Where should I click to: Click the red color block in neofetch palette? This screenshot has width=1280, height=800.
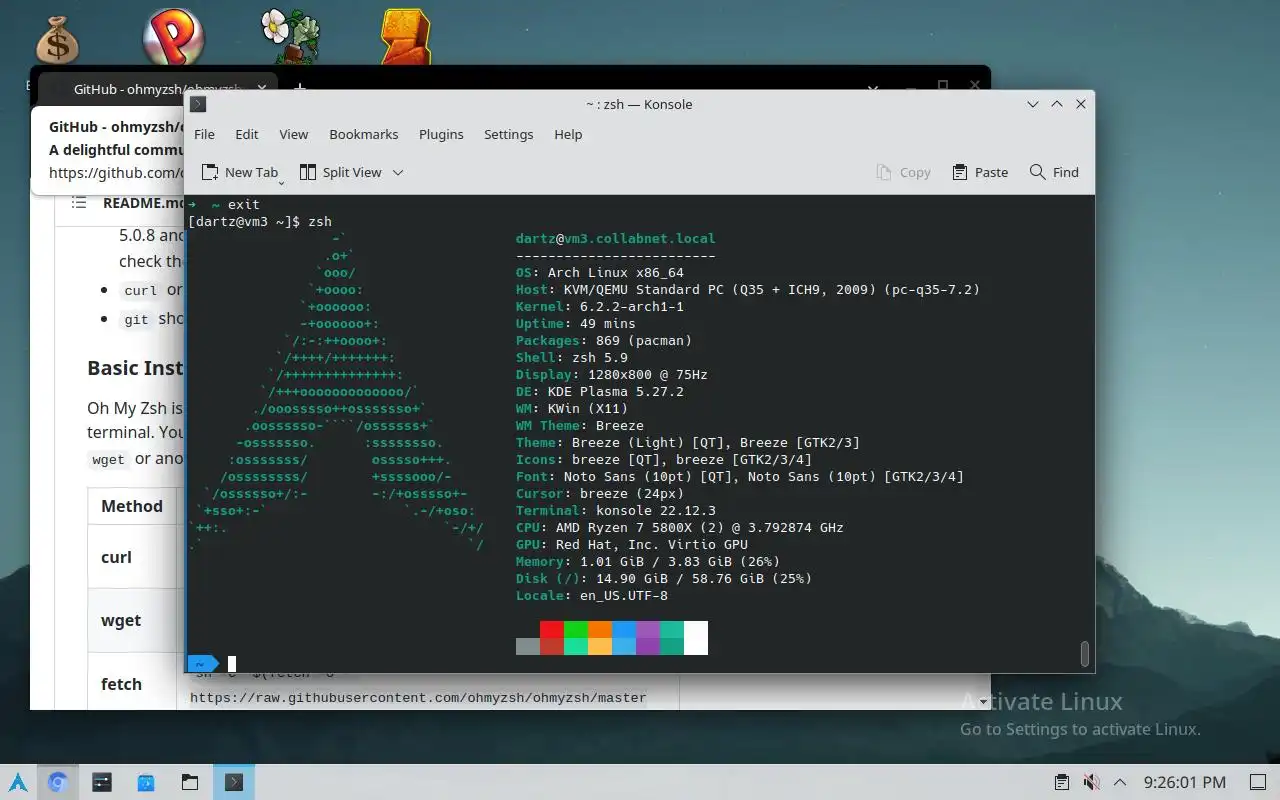(x=552, y=630)
